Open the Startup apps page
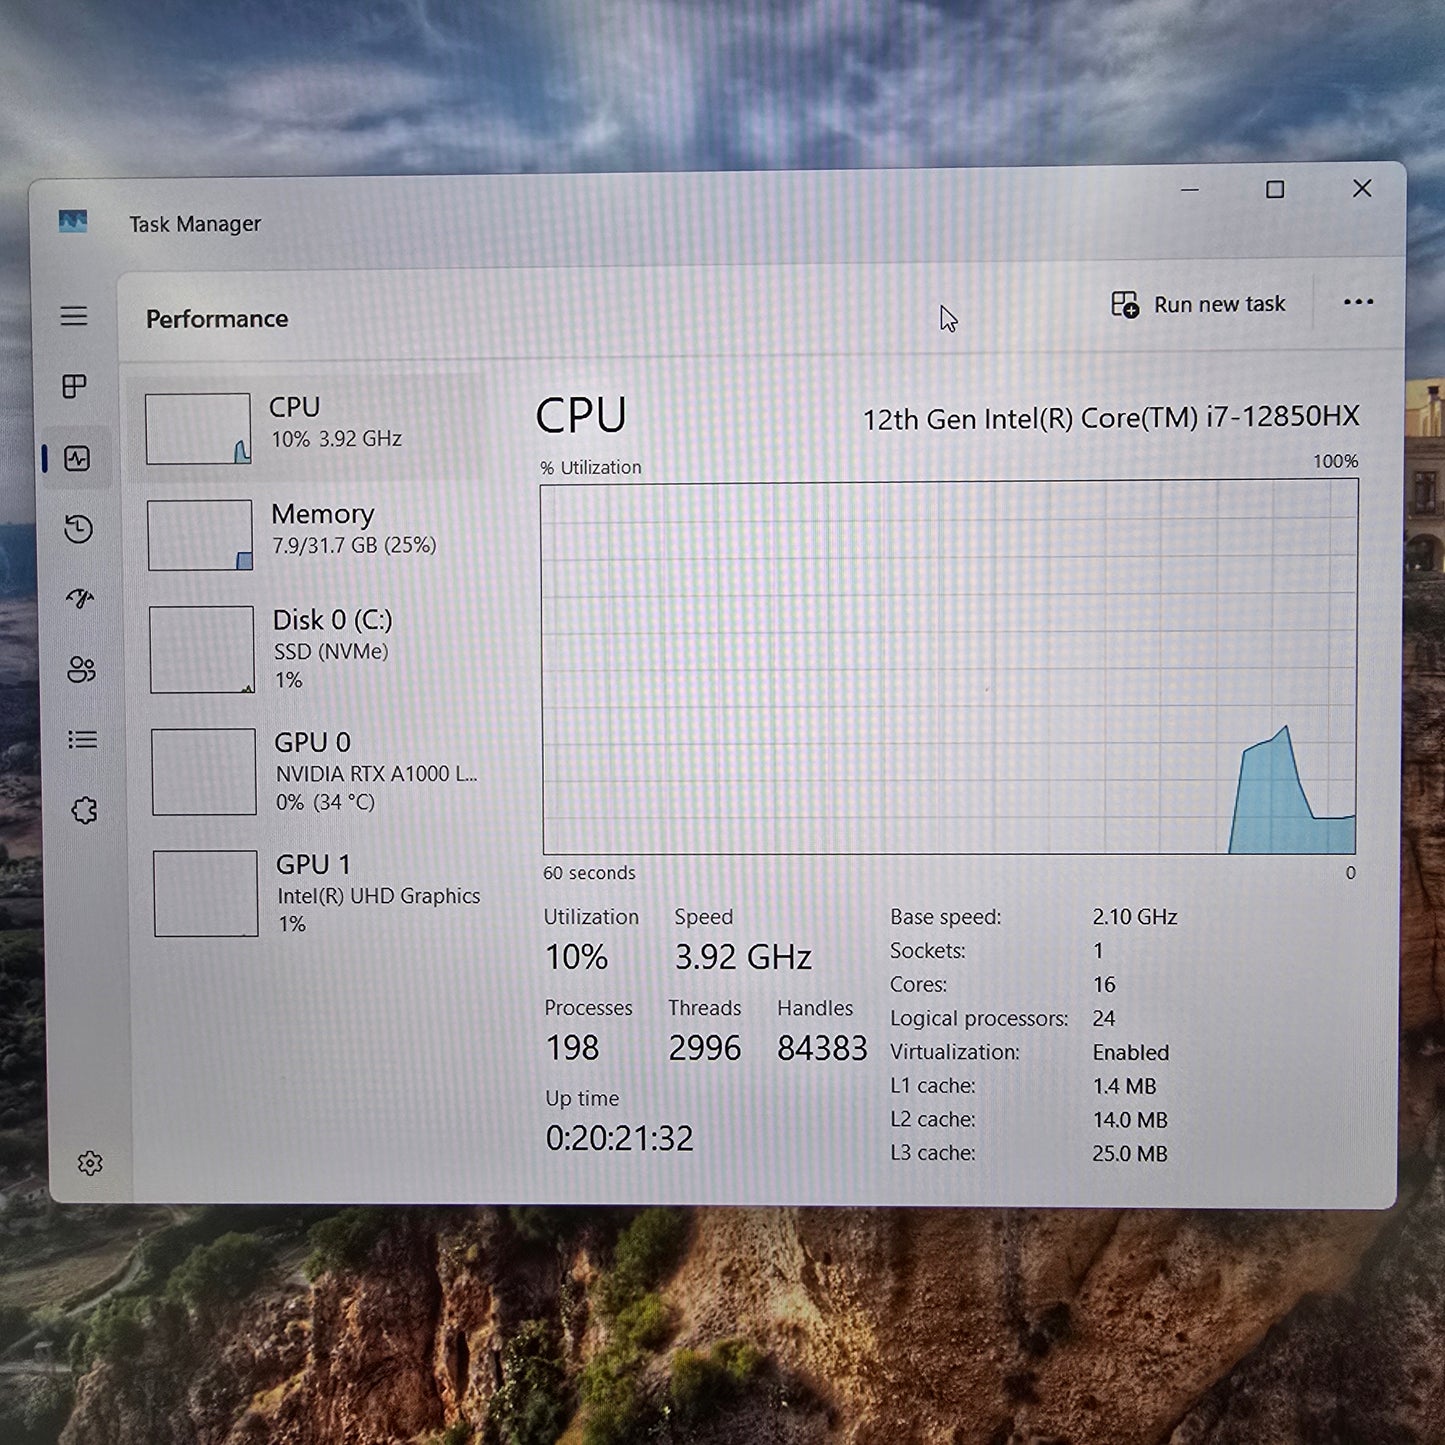 pos(80,599)
